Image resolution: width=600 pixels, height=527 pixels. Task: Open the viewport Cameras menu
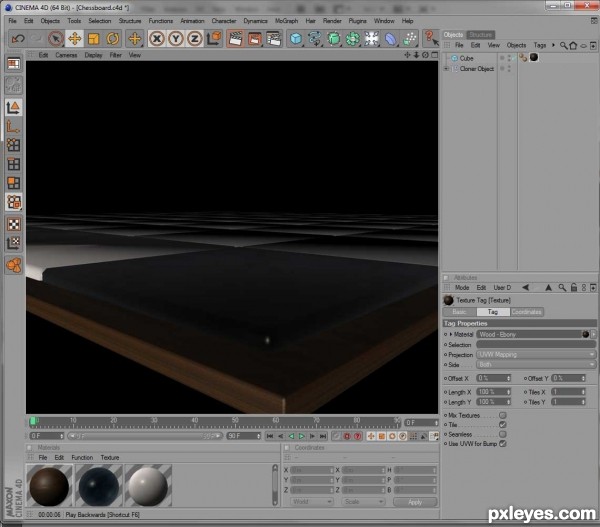coord(66,55)
